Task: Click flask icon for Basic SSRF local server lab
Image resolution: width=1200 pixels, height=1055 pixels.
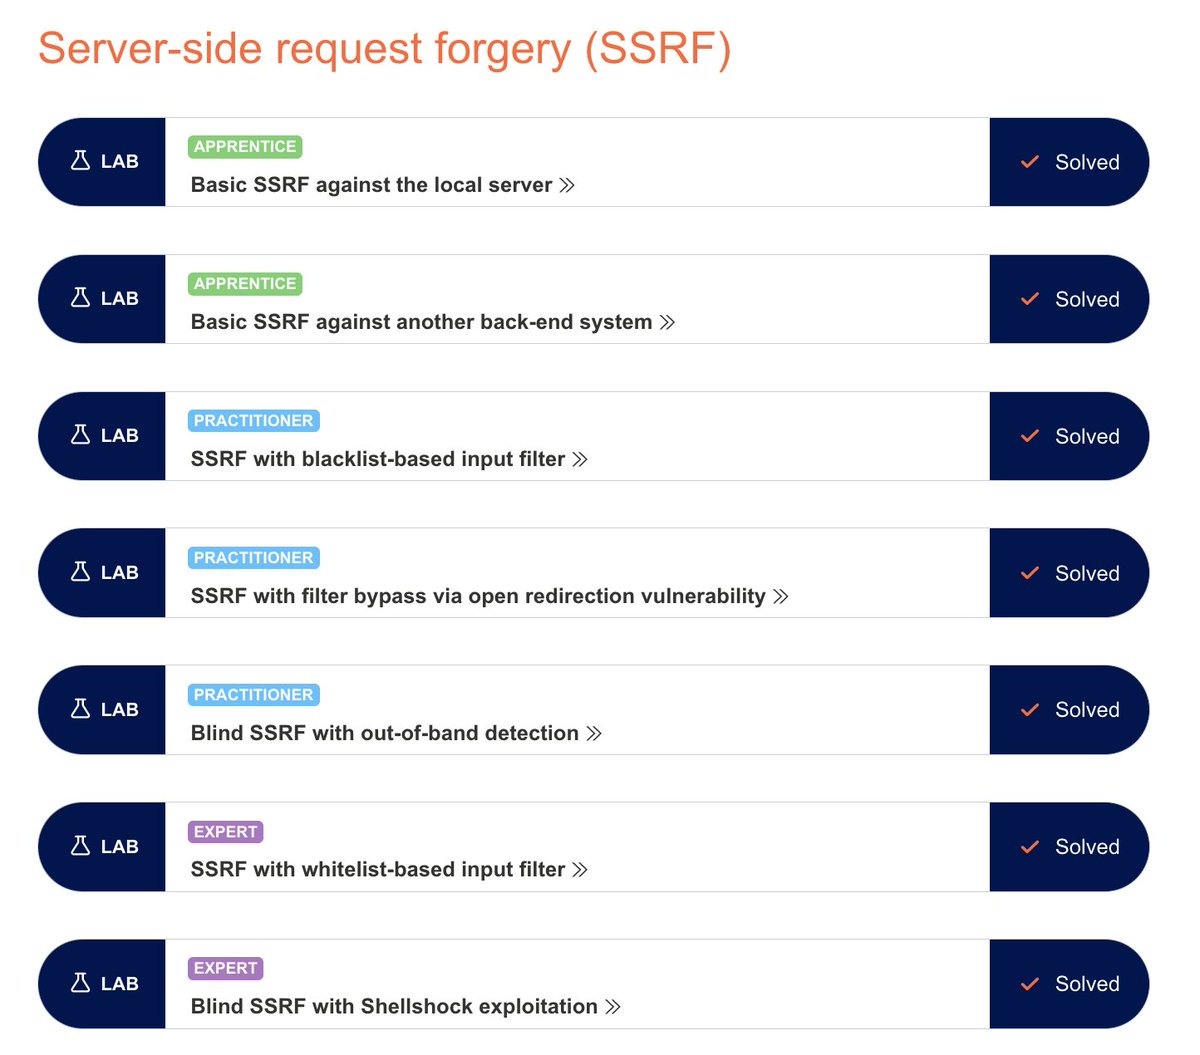Action: pos(81,161)
